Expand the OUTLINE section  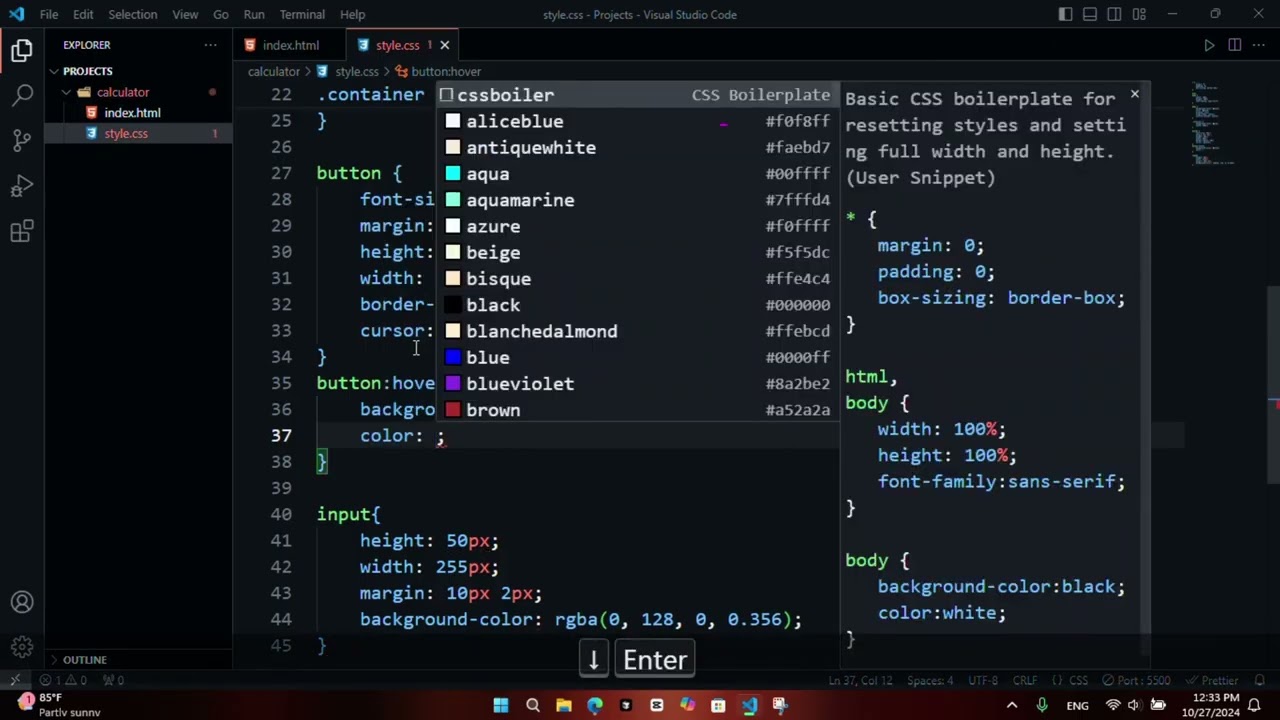tap(84, 660)
